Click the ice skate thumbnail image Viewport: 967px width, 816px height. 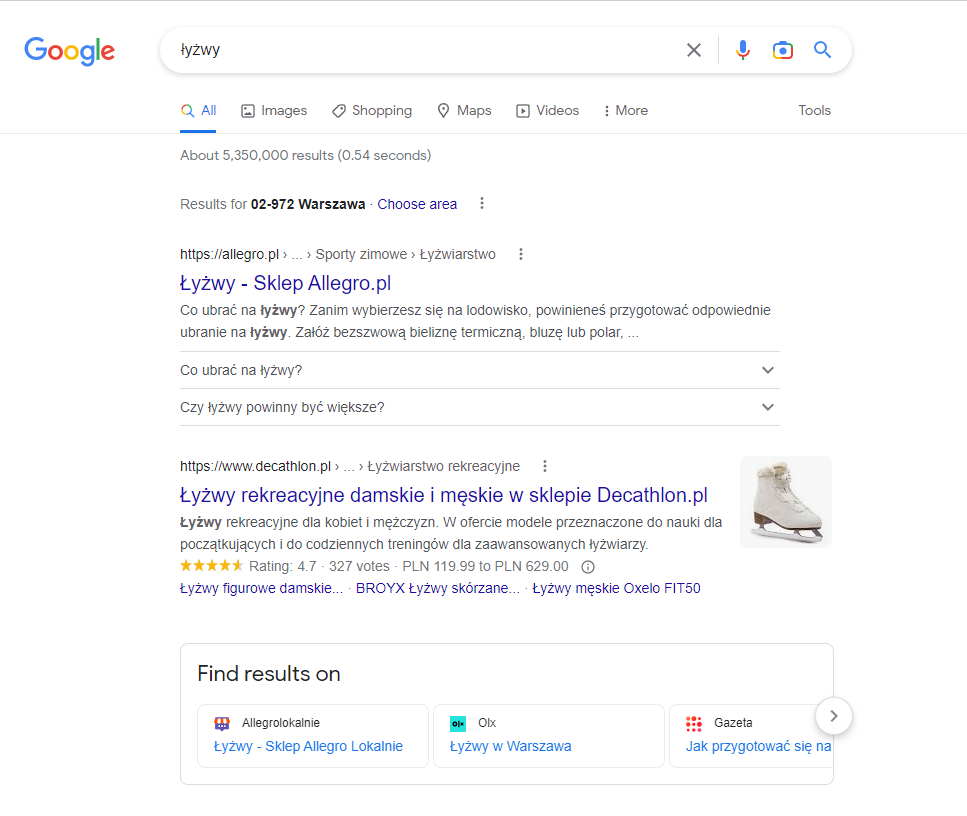coord(786,502)
